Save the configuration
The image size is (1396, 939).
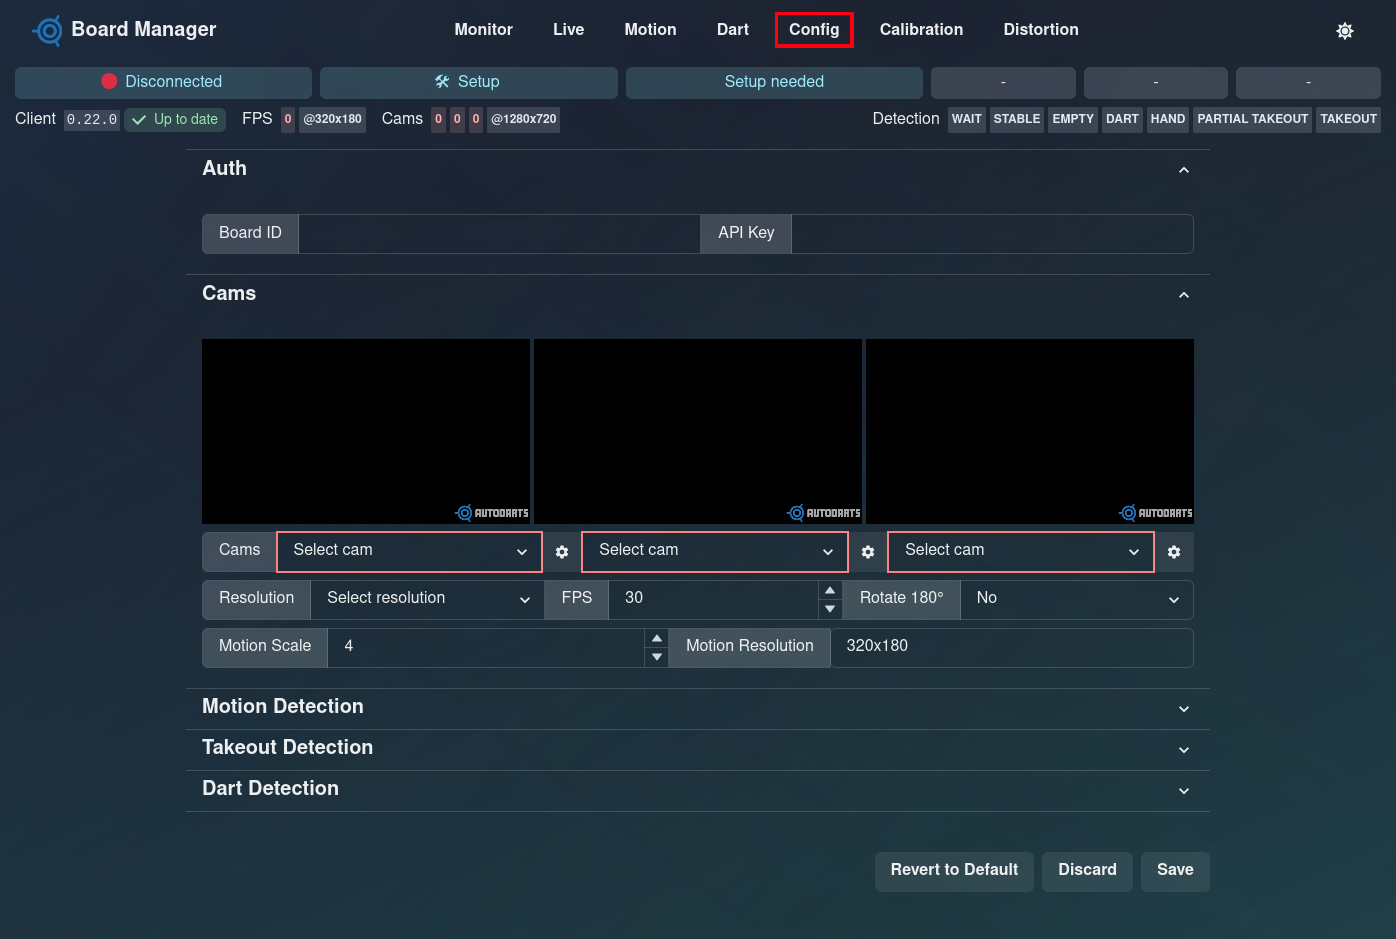[1175, 871]
